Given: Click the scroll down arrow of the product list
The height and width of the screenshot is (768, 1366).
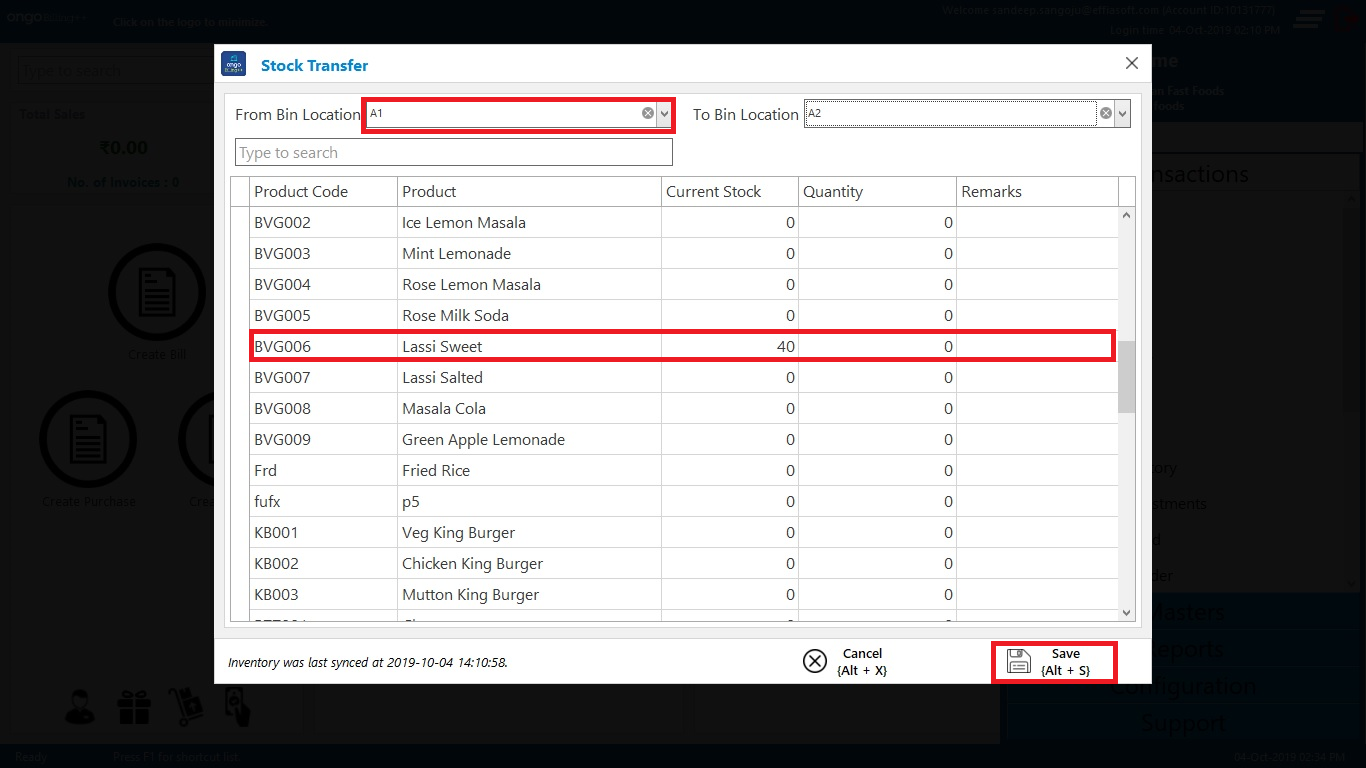Looking at the screenshot, I should click(1127, 613).
